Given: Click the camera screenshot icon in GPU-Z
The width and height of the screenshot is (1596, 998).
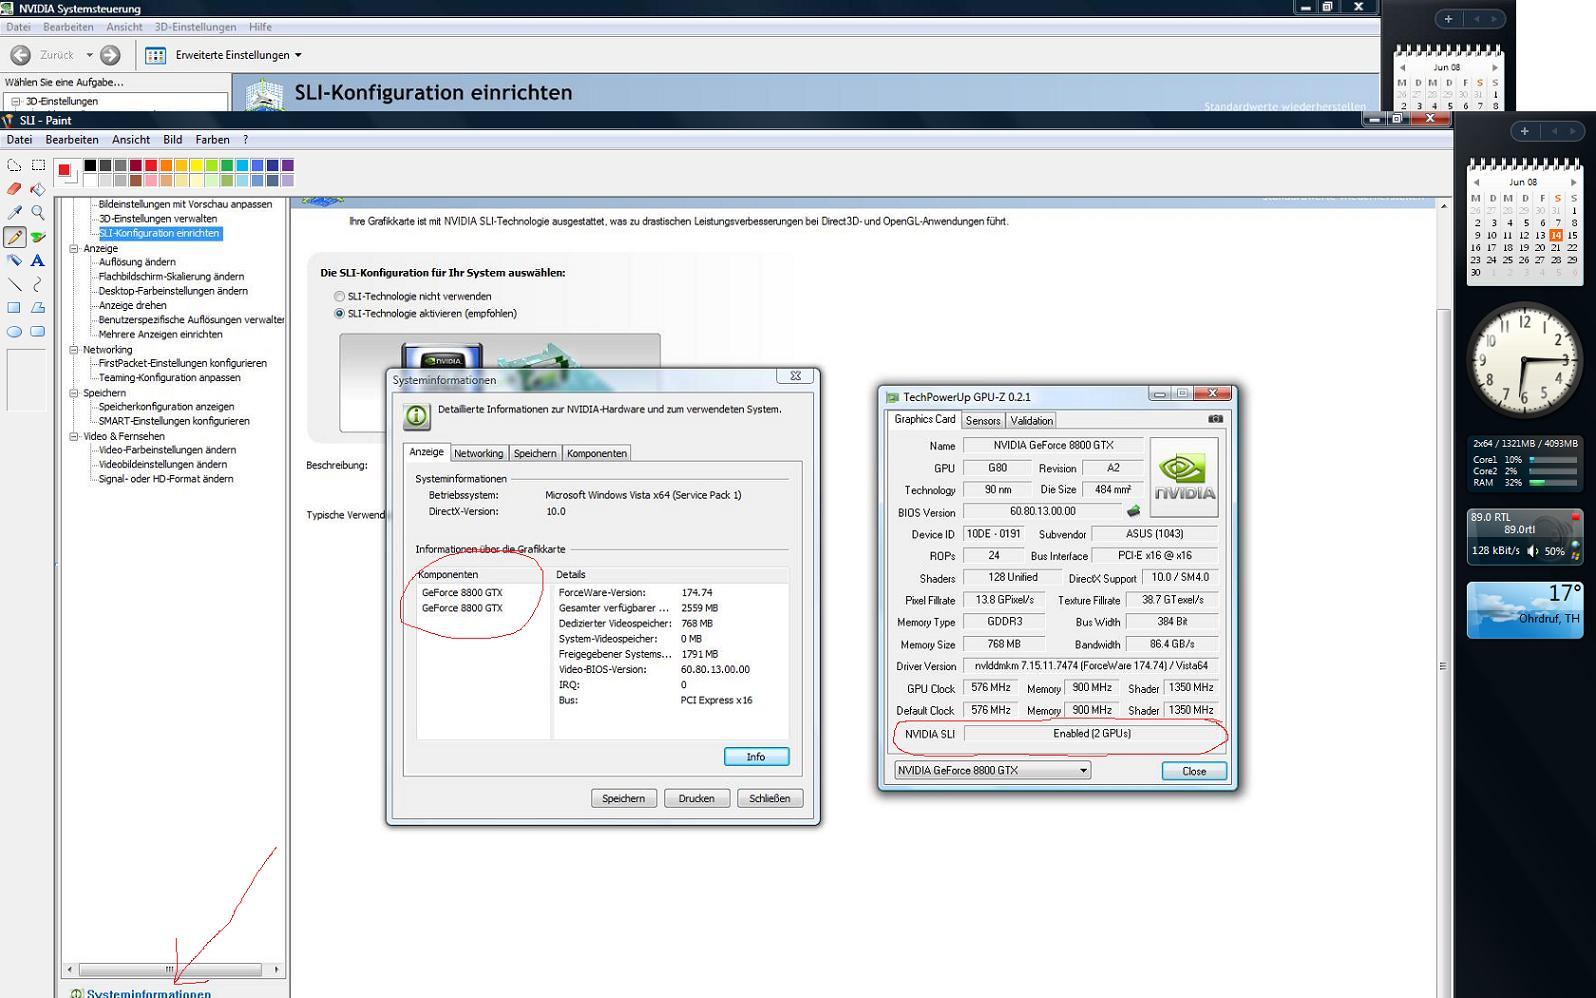Looking at the screenshot, I should tap(1215, 419).
